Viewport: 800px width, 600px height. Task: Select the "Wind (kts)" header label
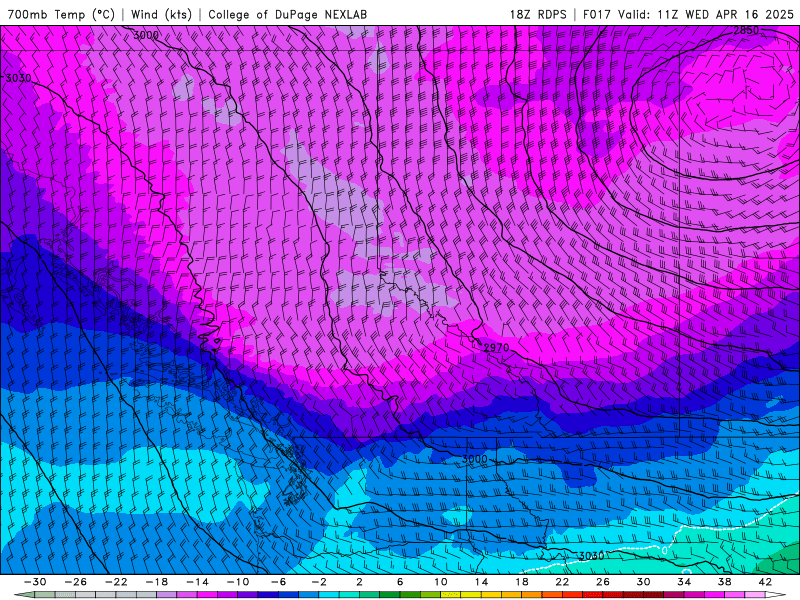point(161,14)
